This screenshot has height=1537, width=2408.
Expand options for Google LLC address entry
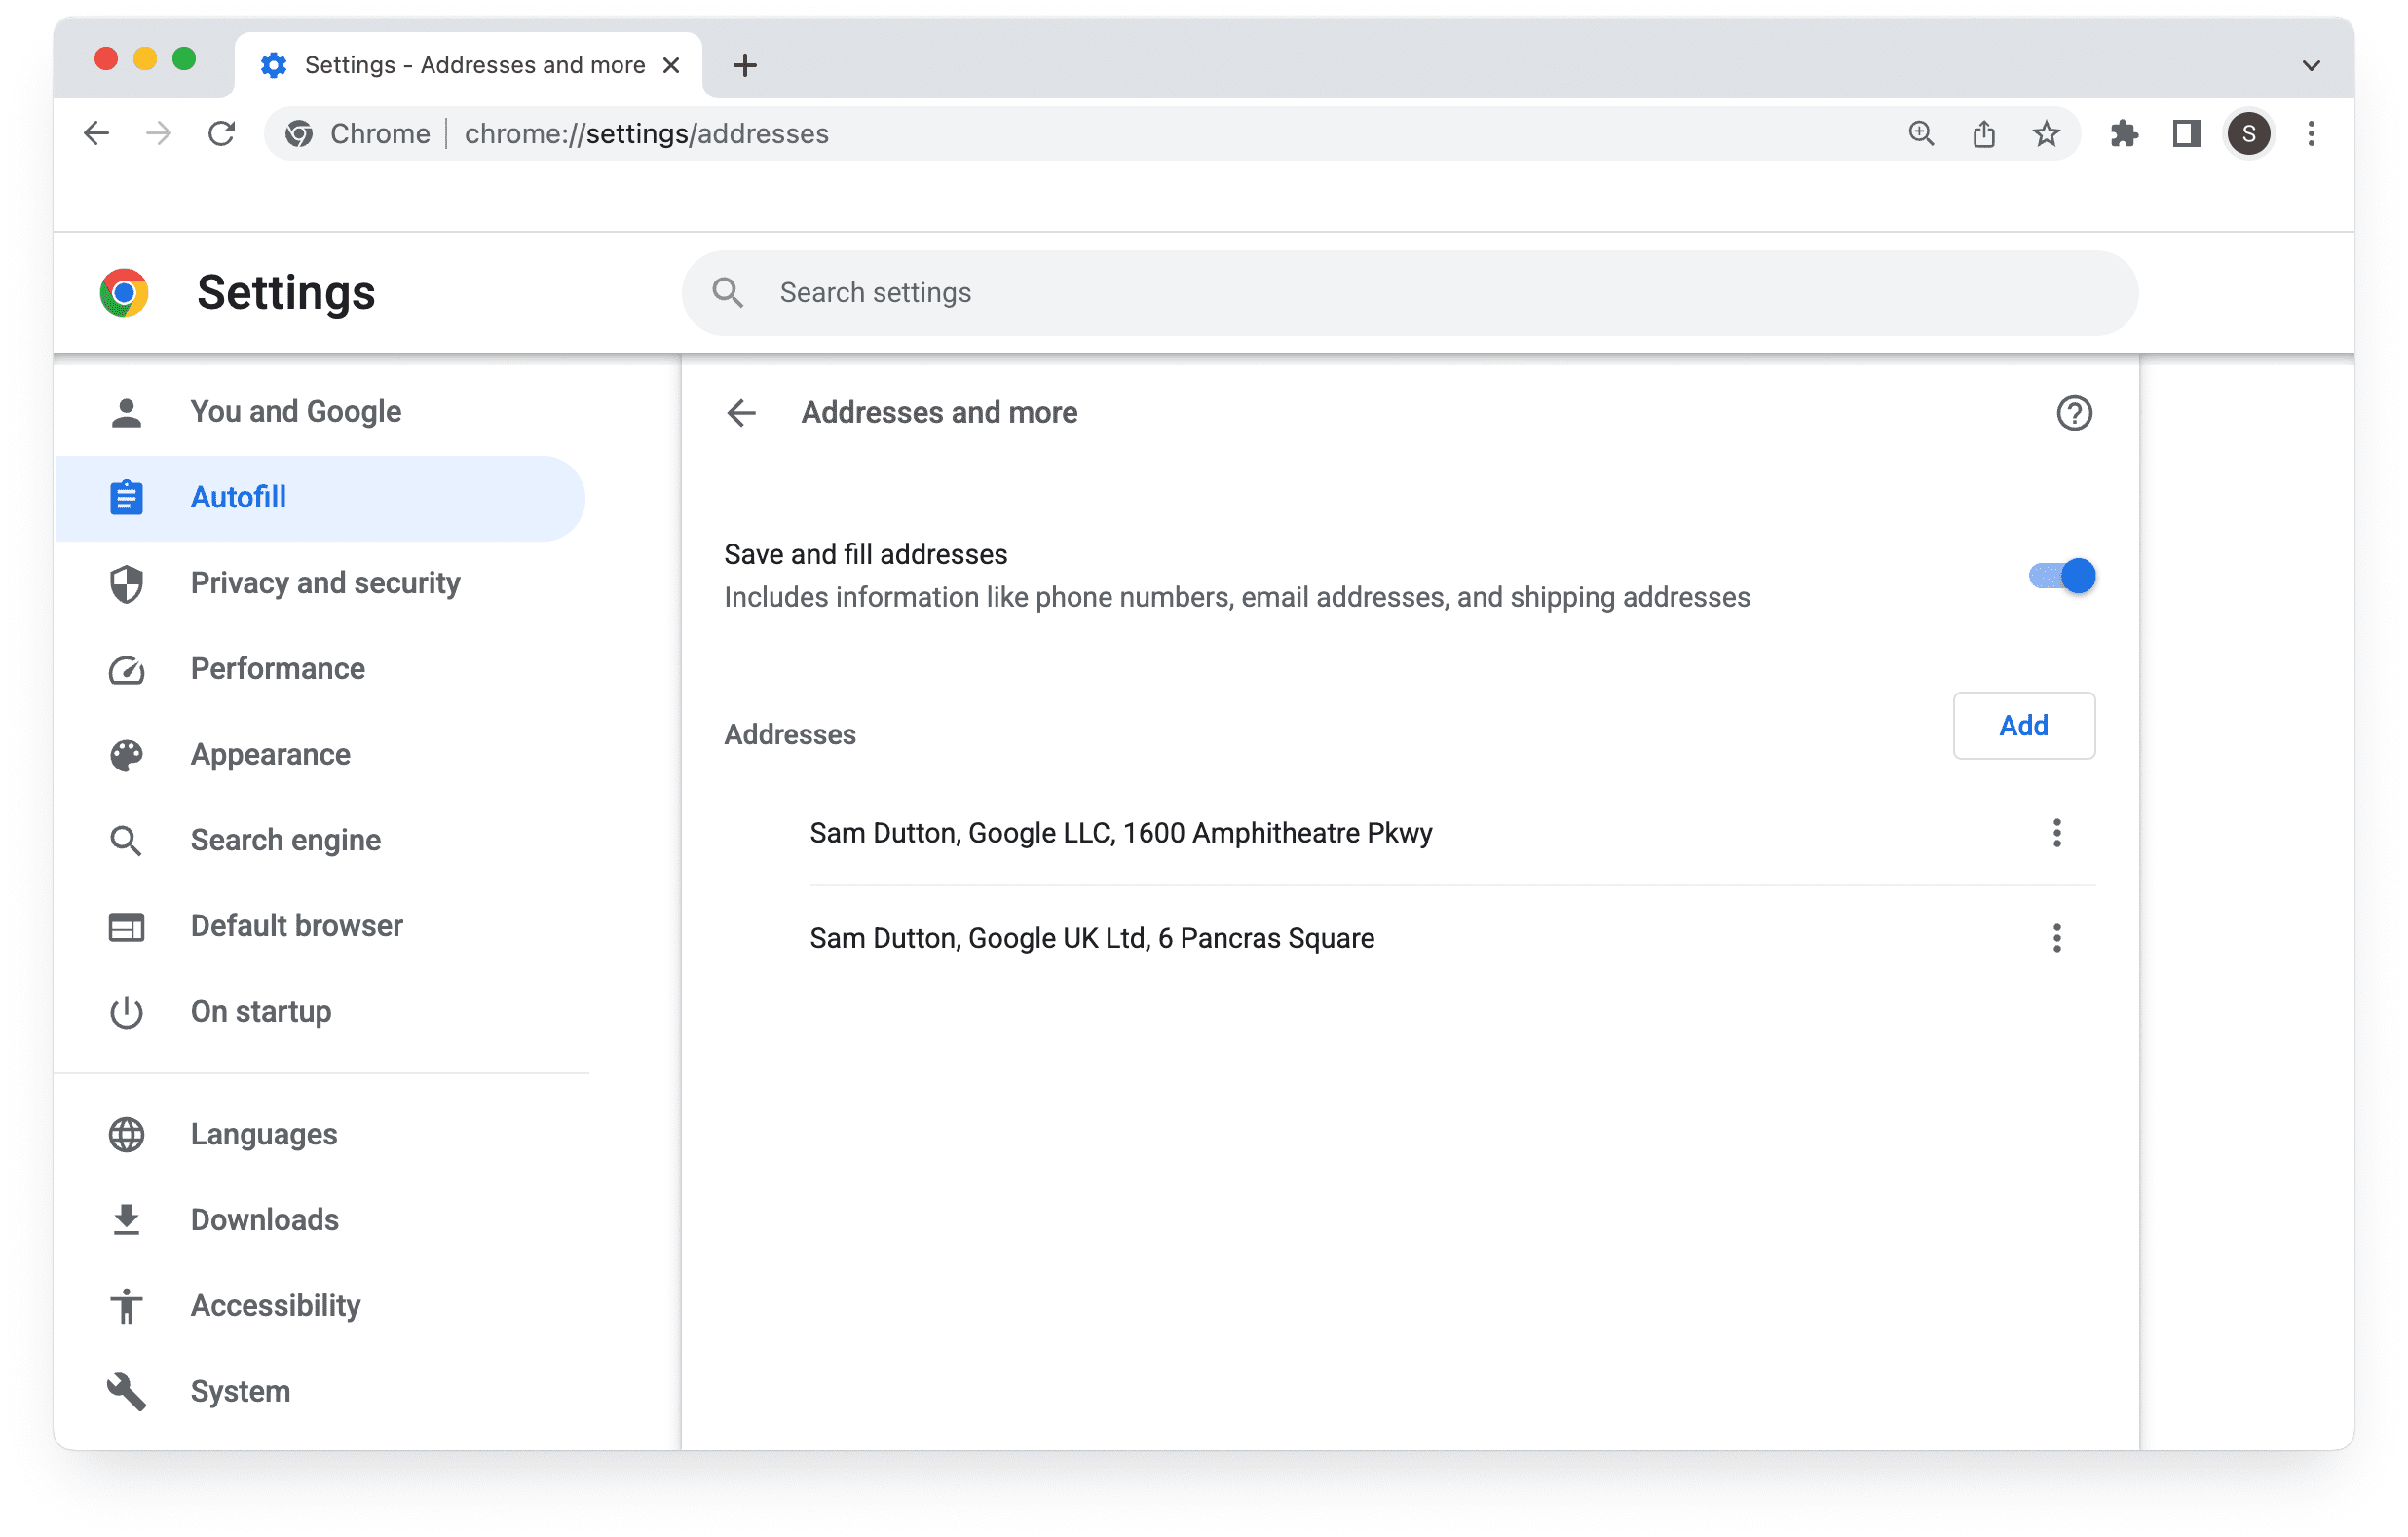[x=2057, y=832]
